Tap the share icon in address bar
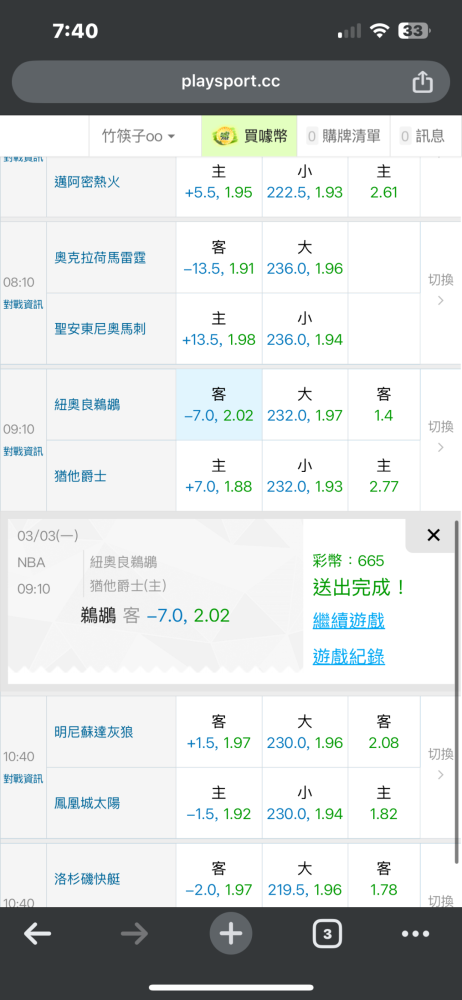The image size is (462, 1000). coord(422,82)
